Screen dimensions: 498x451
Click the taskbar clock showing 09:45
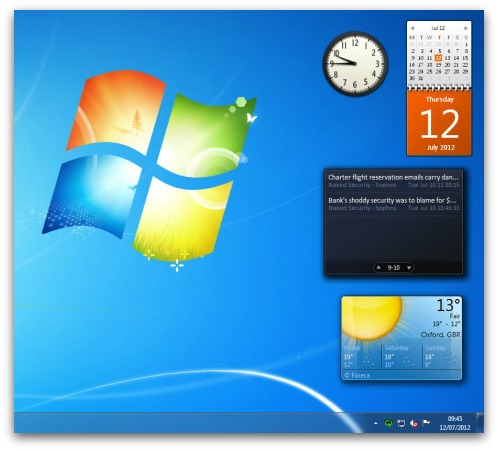(455, 423)
